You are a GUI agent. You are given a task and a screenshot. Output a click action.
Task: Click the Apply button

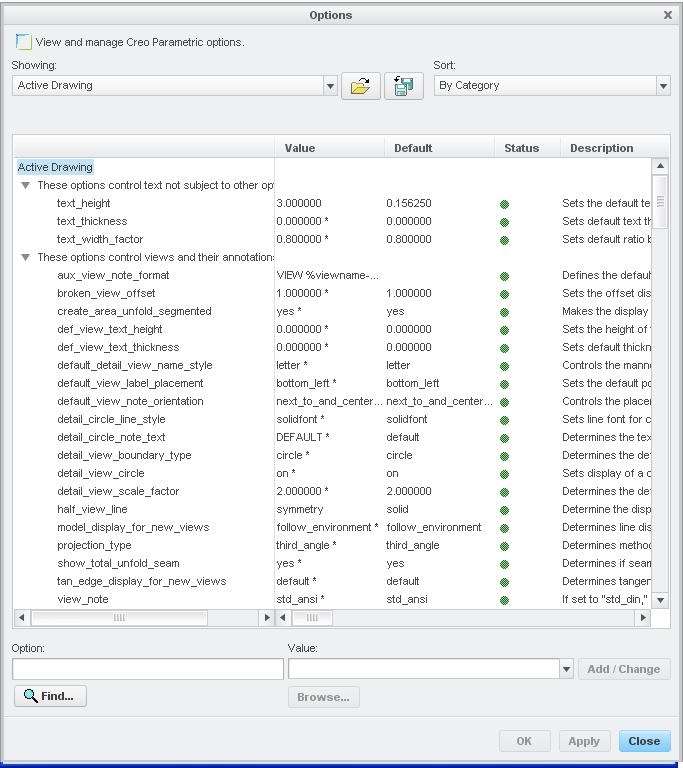tap(584, 741)
